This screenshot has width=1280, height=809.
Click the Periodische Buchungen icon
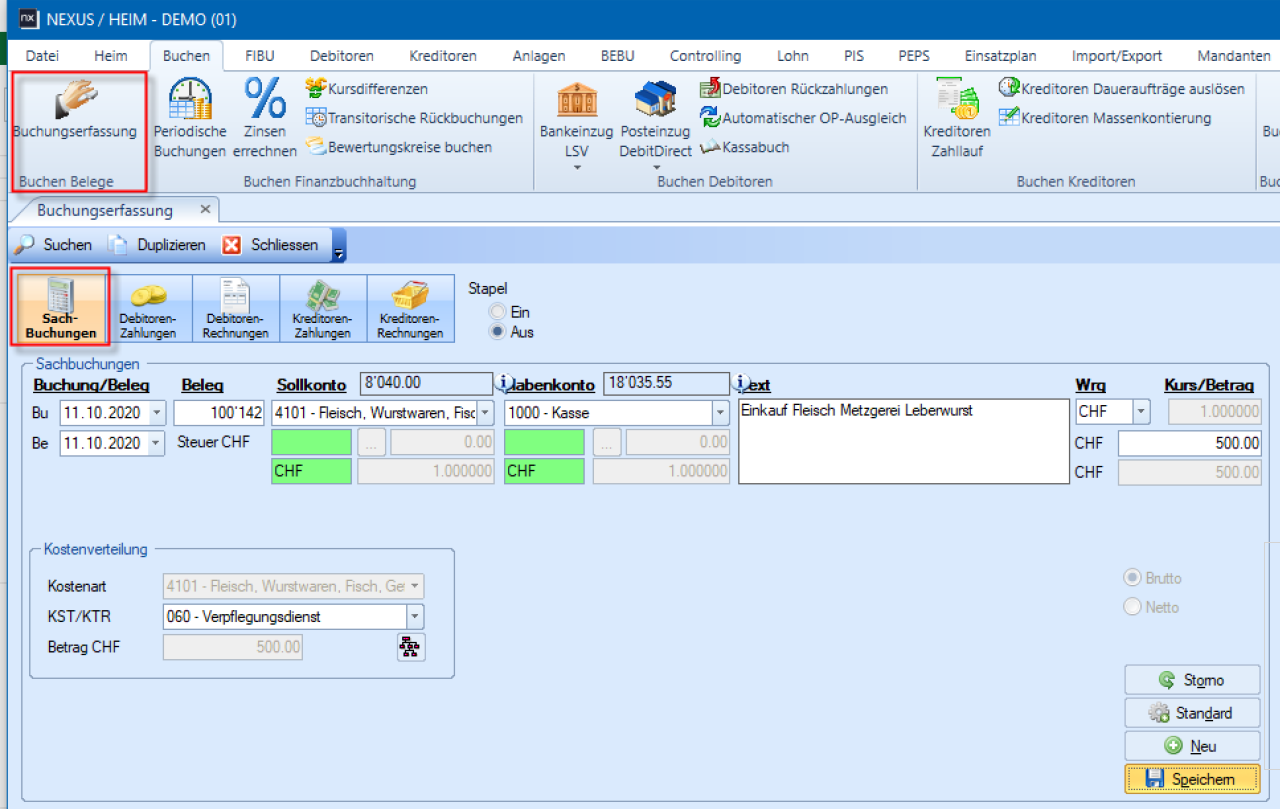click(x=190, y=116)
